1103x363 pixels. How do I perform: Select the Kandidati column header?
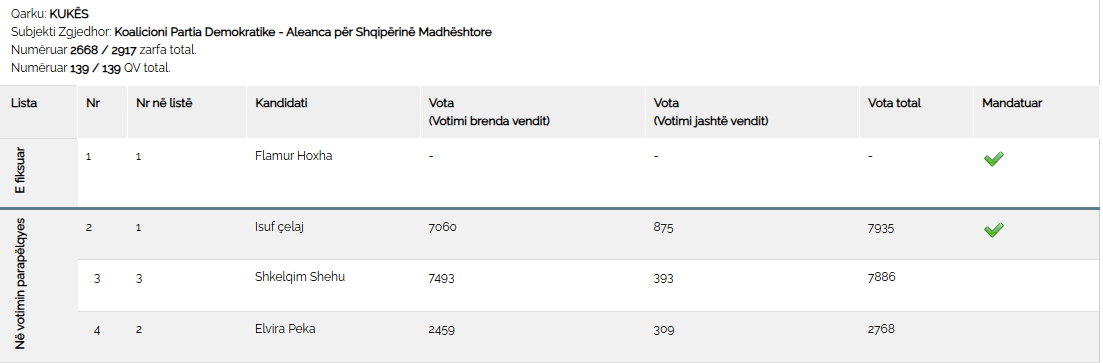coord(281,103)
